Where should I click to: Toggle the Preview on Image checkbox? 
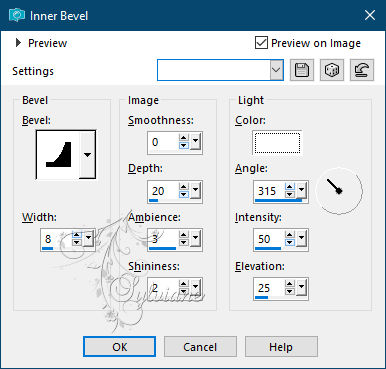261,43
